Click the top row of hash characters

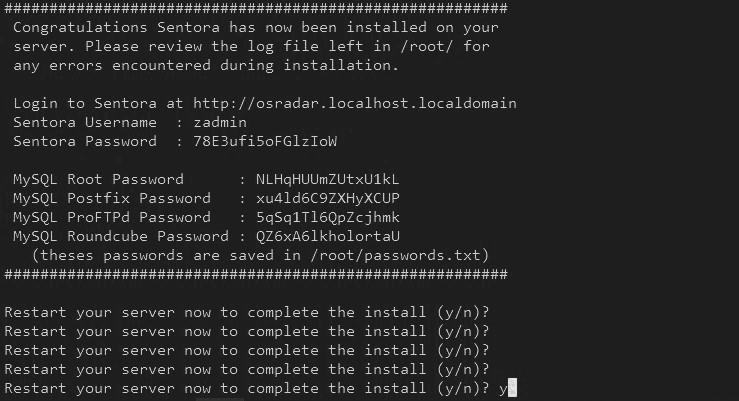pyautogui.click(x=255, y=9)
